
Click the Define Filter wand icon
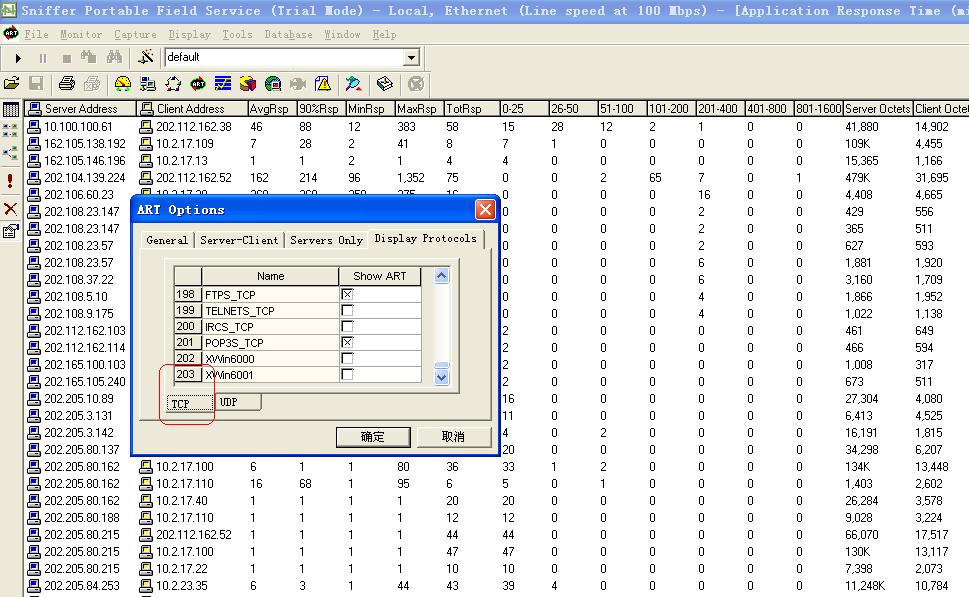click(147, 58)
